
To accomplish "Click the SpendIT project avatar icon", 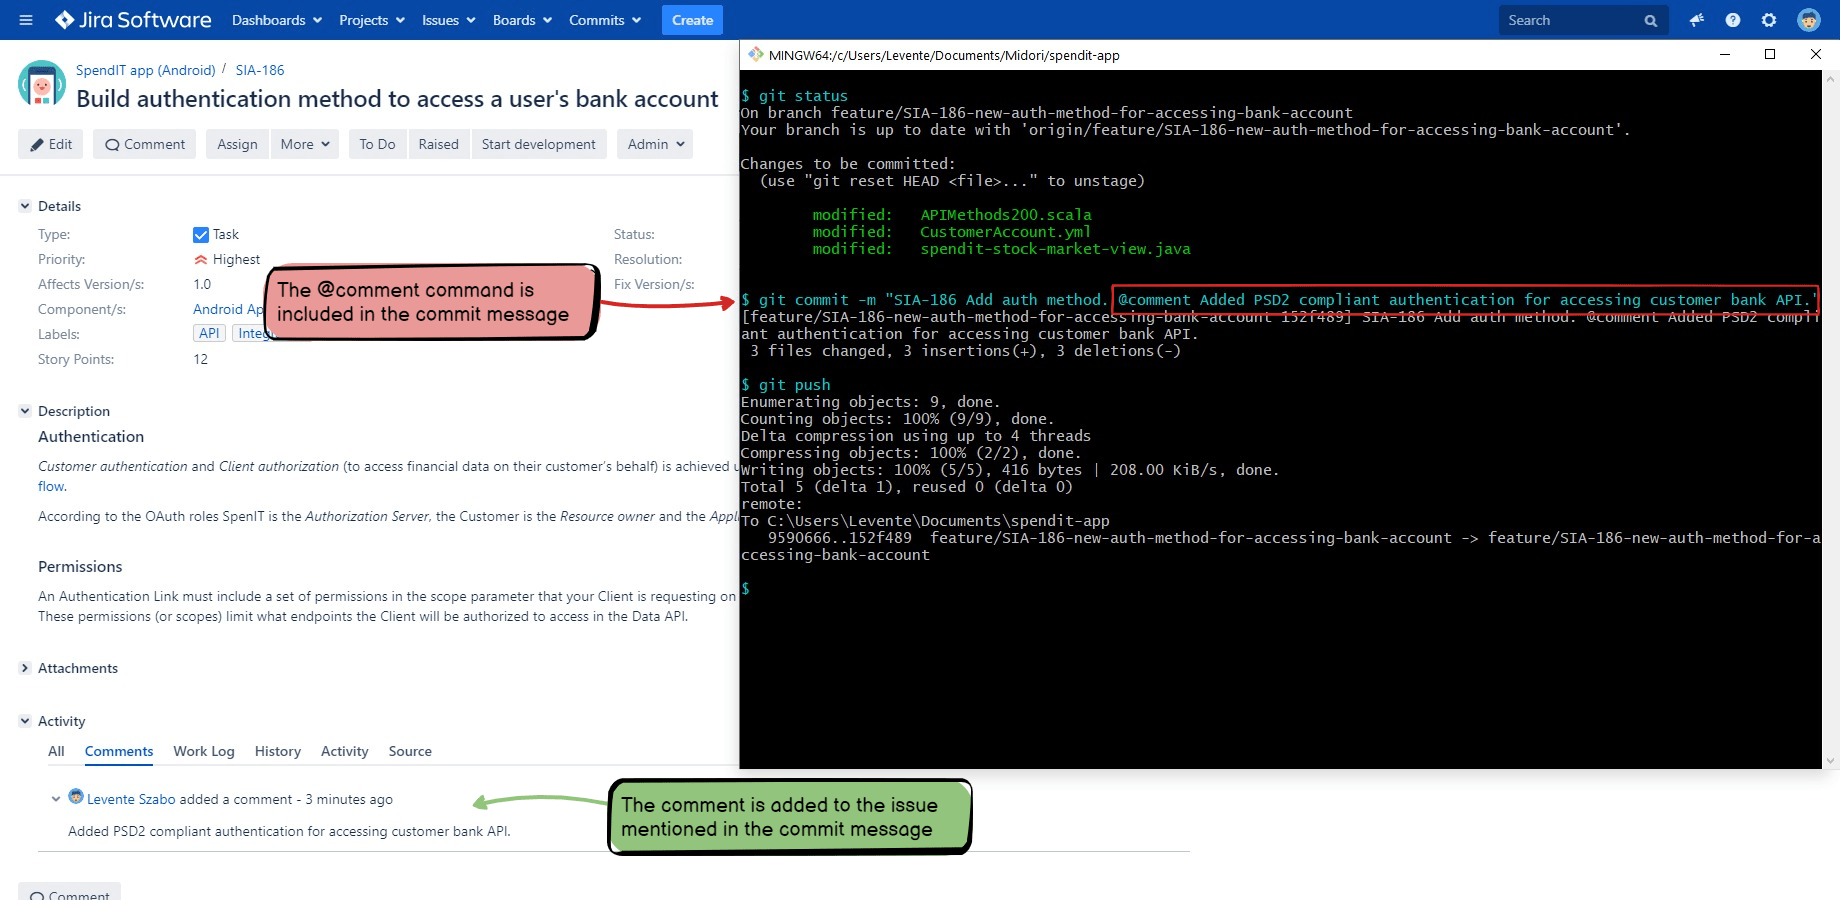I will click(x=42, y=85).
